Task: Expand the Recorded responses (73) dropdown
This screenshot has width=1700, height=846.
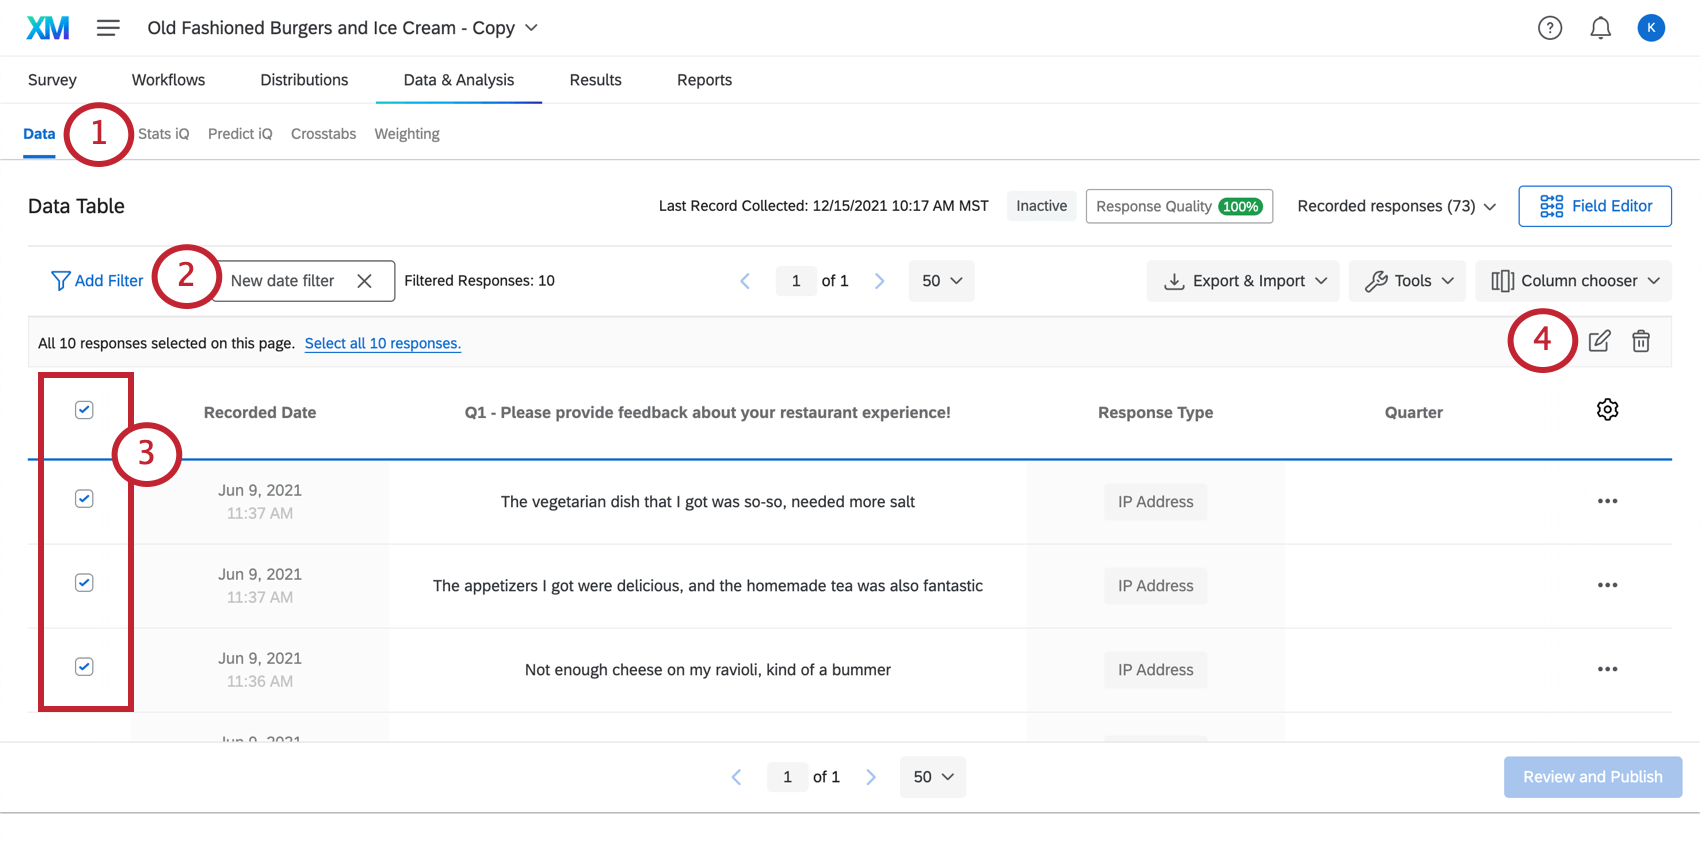Action: [1396, 206]
